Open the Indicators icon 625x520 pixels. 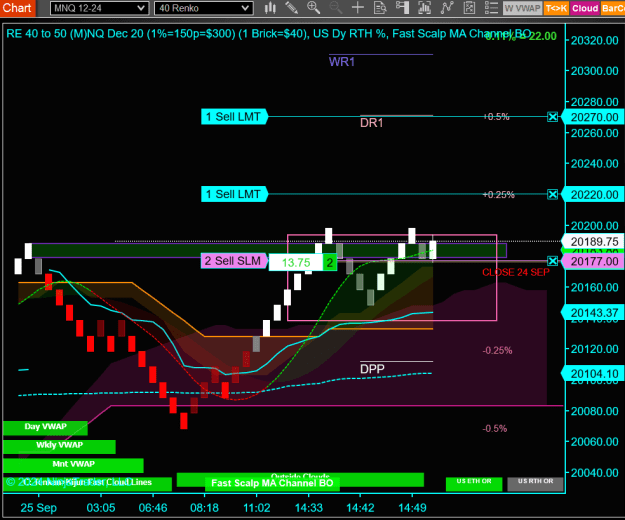click(x=447, y=8)
